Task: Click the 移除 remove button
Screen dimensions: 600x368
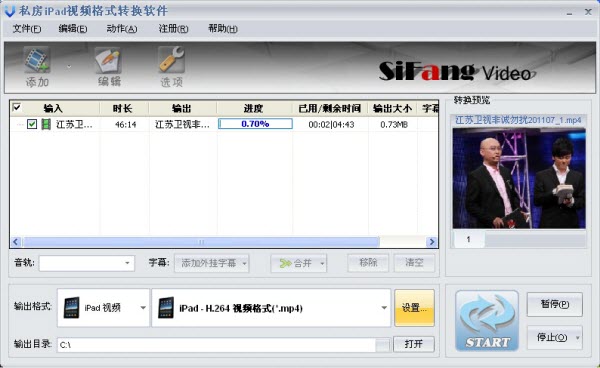Action: point(368,262)
